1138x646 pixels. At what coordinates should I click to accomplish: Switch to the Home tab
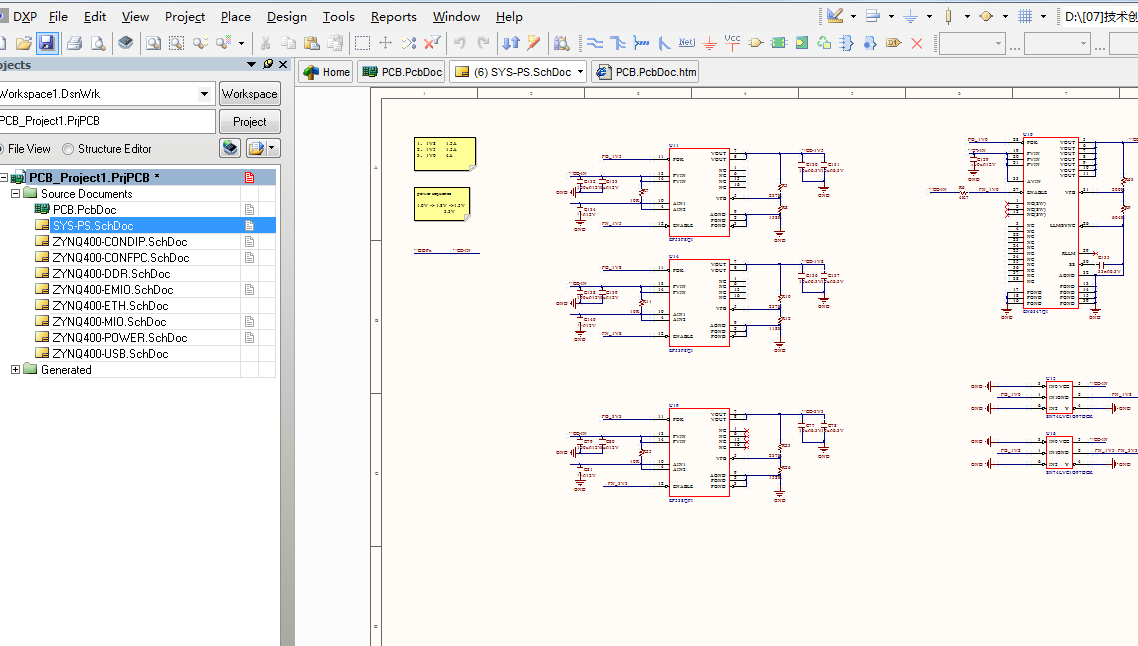(327, 72)
